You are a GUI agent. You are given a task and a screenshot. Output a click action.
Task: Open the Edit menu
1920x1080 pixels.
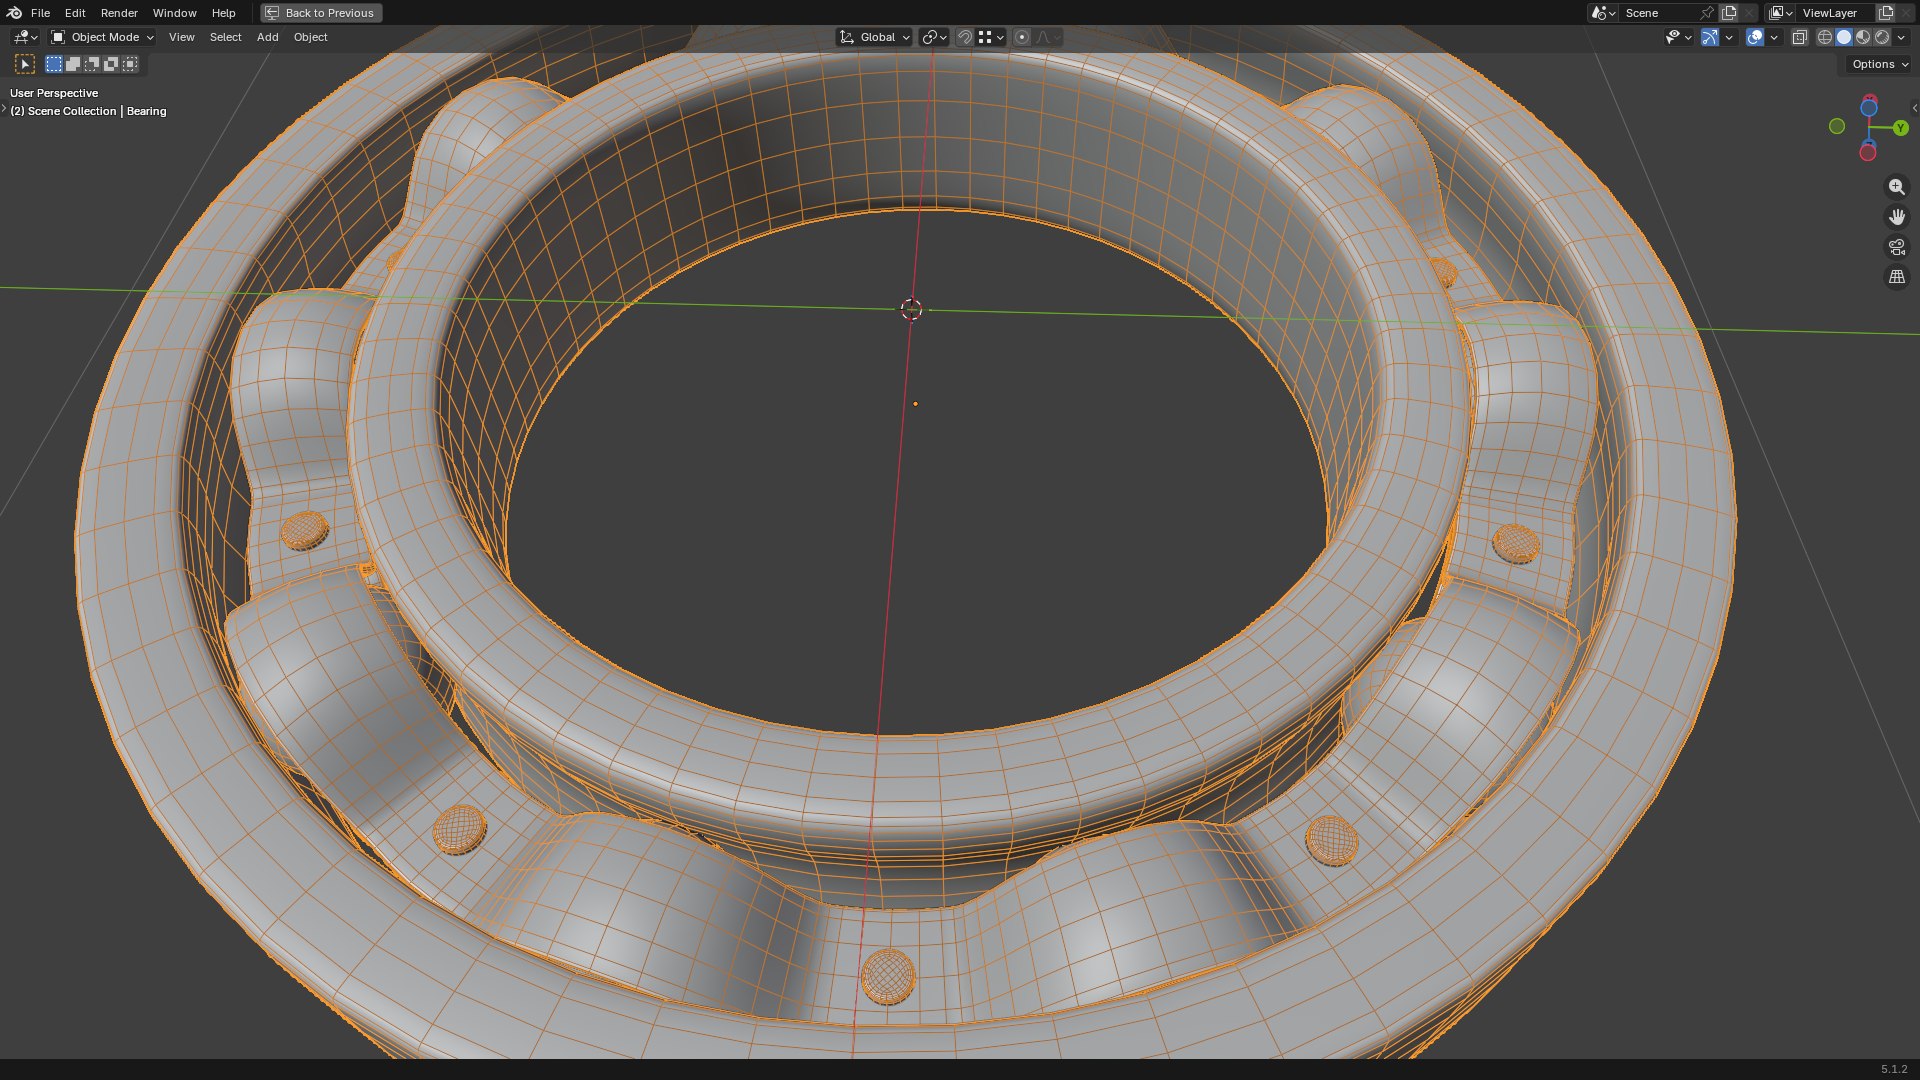pos(75,13)
